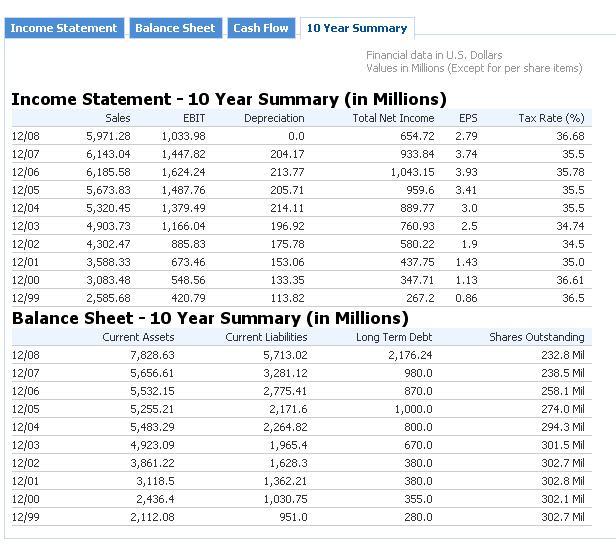Click the EPS column header
The width and height of the screenshot is (616, 549).
click(468, 118)
